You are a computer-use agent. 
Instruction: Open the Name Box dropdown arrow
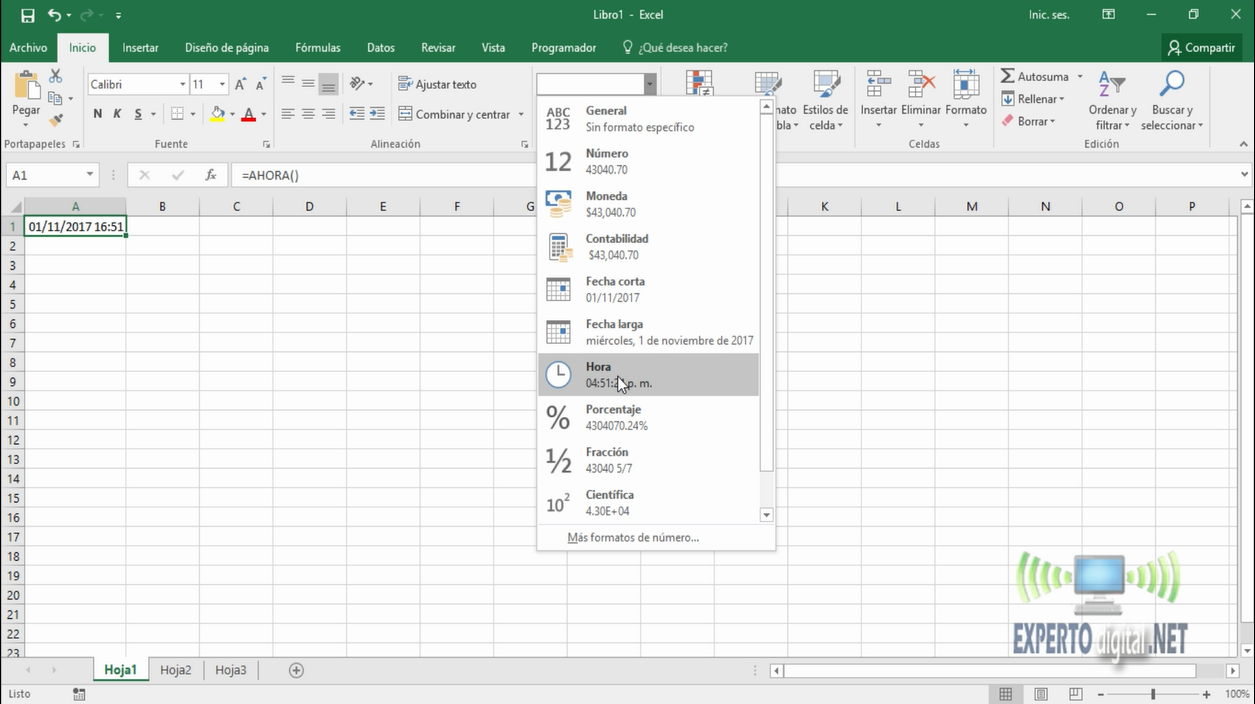[90, 175]
